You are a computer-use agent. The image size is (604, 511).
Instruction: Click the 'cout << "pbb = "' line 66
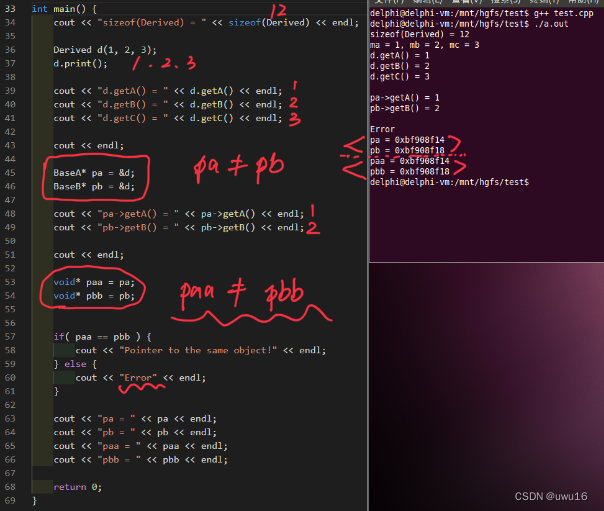[141, 459]
